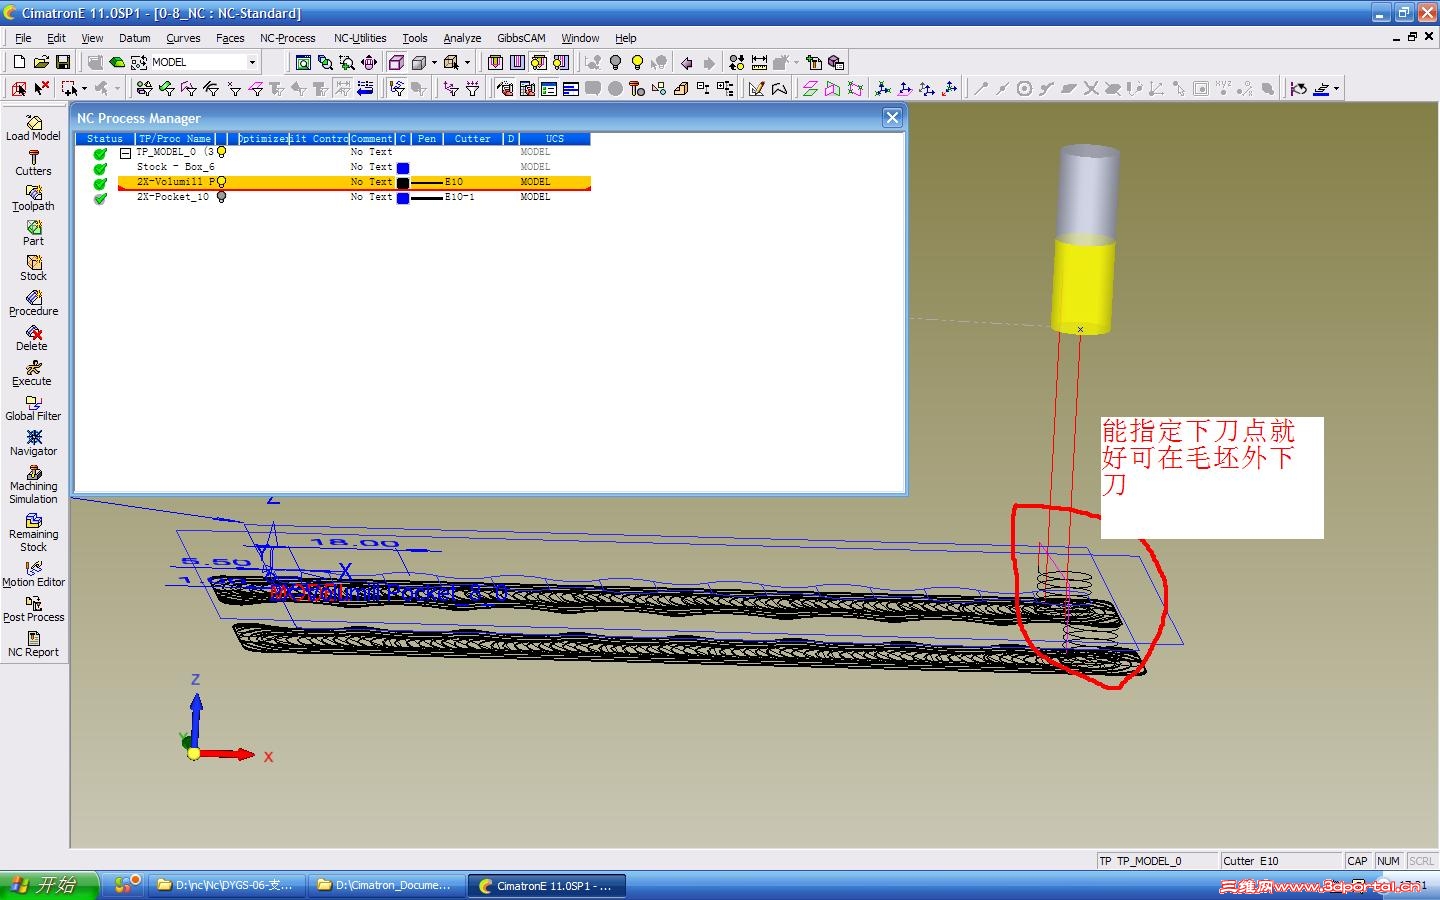The height and width of the screenshot is (900, 1440).
Task: Open the dropdown arrow at the second toolbar's right end
Action: pos(1336,89)
